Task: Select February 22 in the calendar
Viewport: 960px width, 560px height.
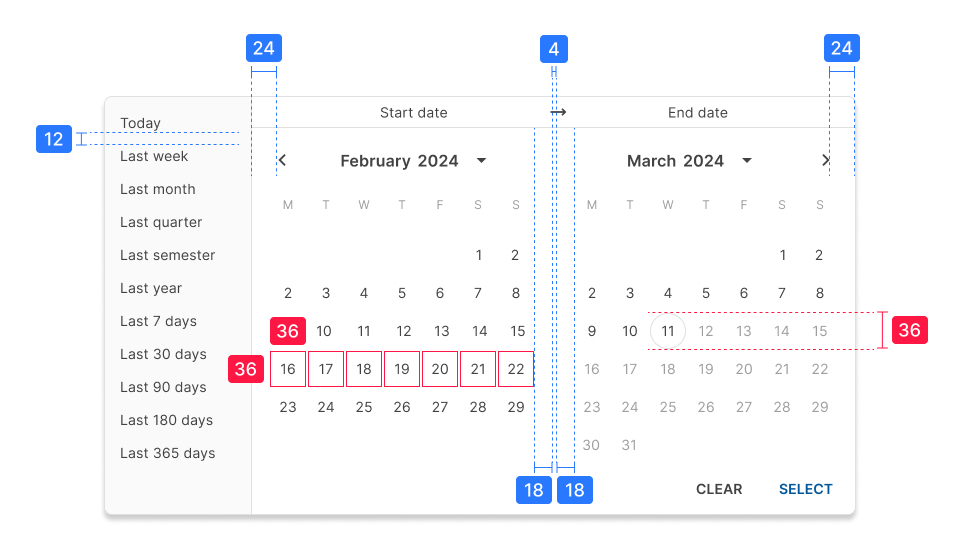Action: 516,369
